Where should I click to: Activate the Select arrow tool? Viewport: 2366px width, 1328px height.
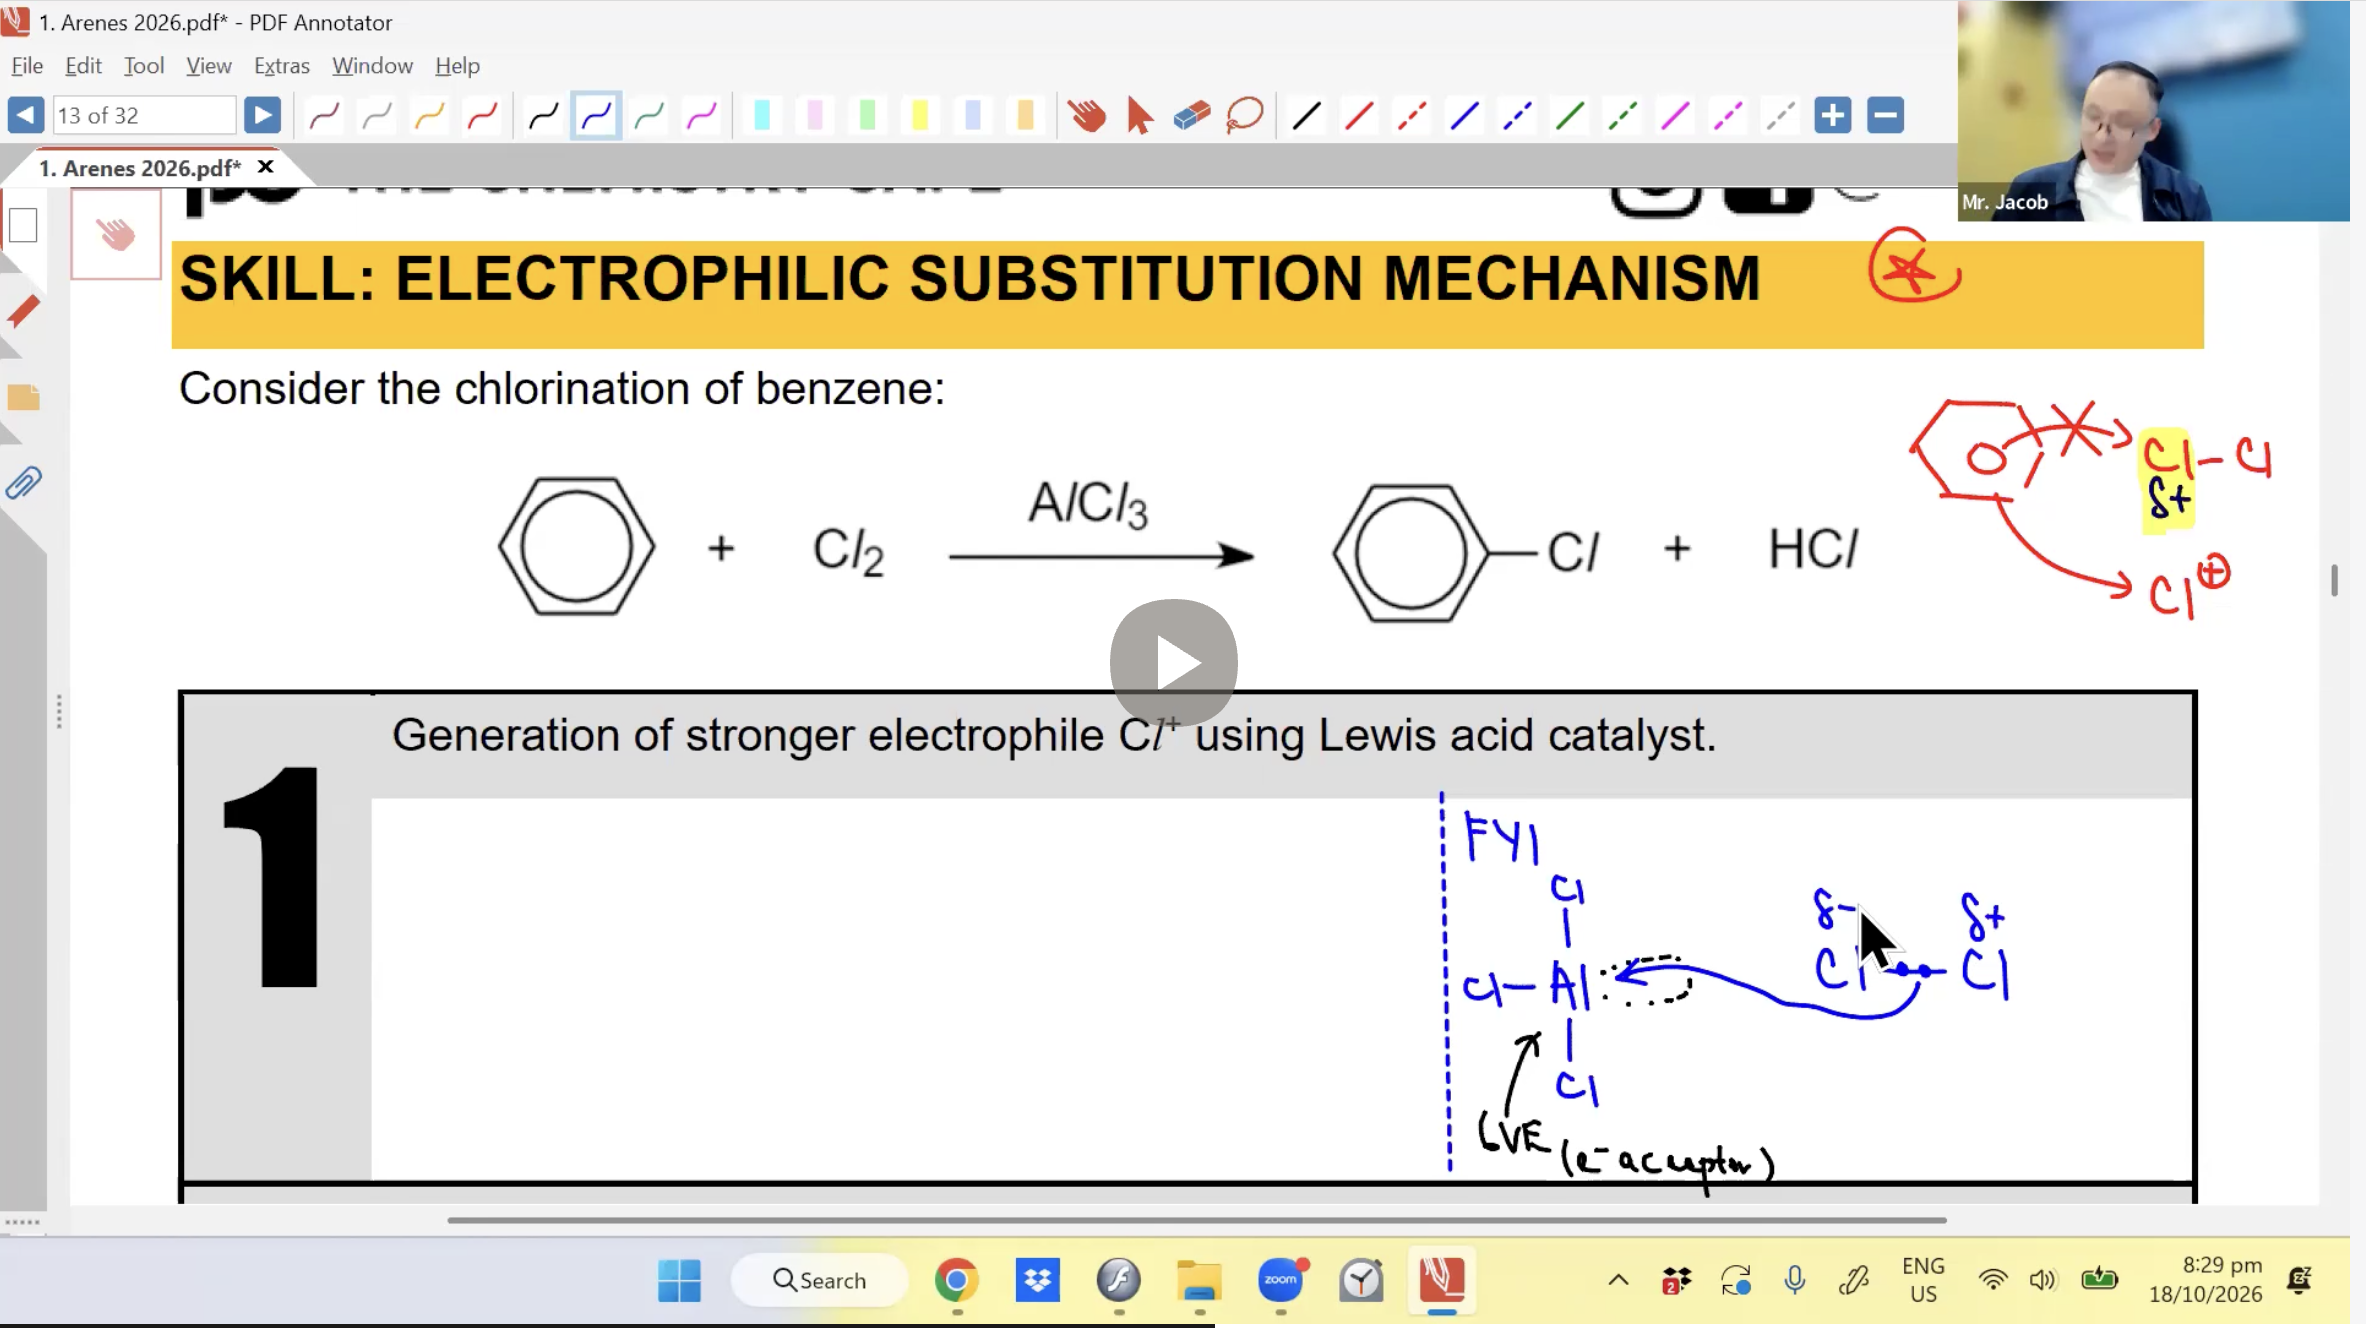click(x=1139, y=116)
